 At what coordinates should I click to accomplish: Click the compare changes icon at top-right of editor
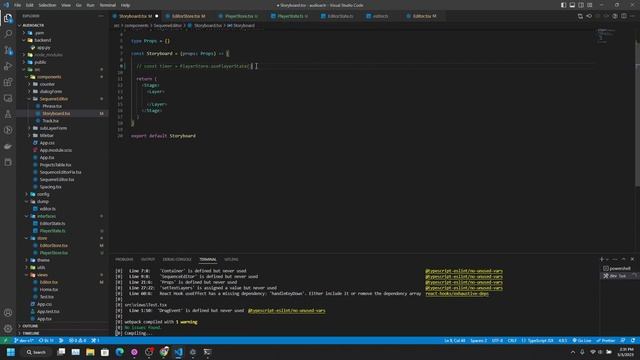(x=580, y=16)
